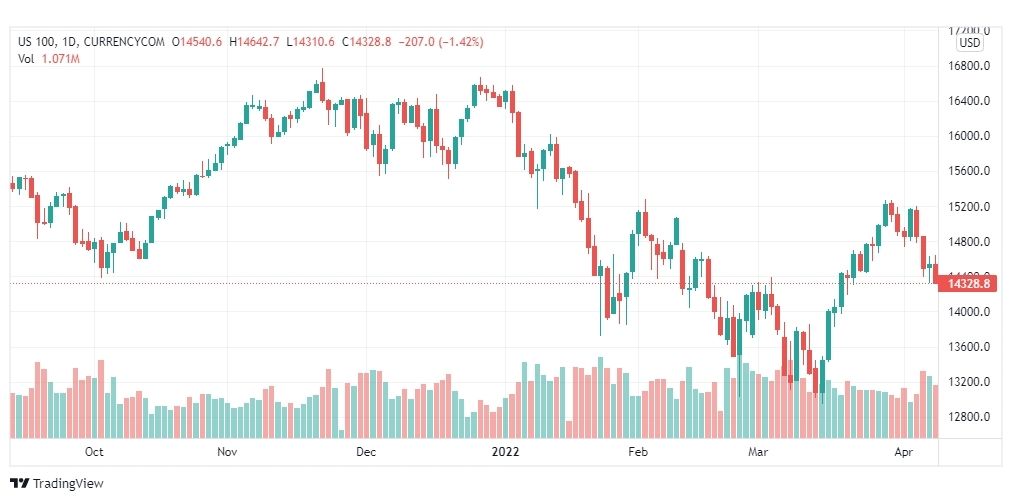1012x501 pixels.
Task: Click the CURRENCYCOM exchange label
Action: pos(124,42)
